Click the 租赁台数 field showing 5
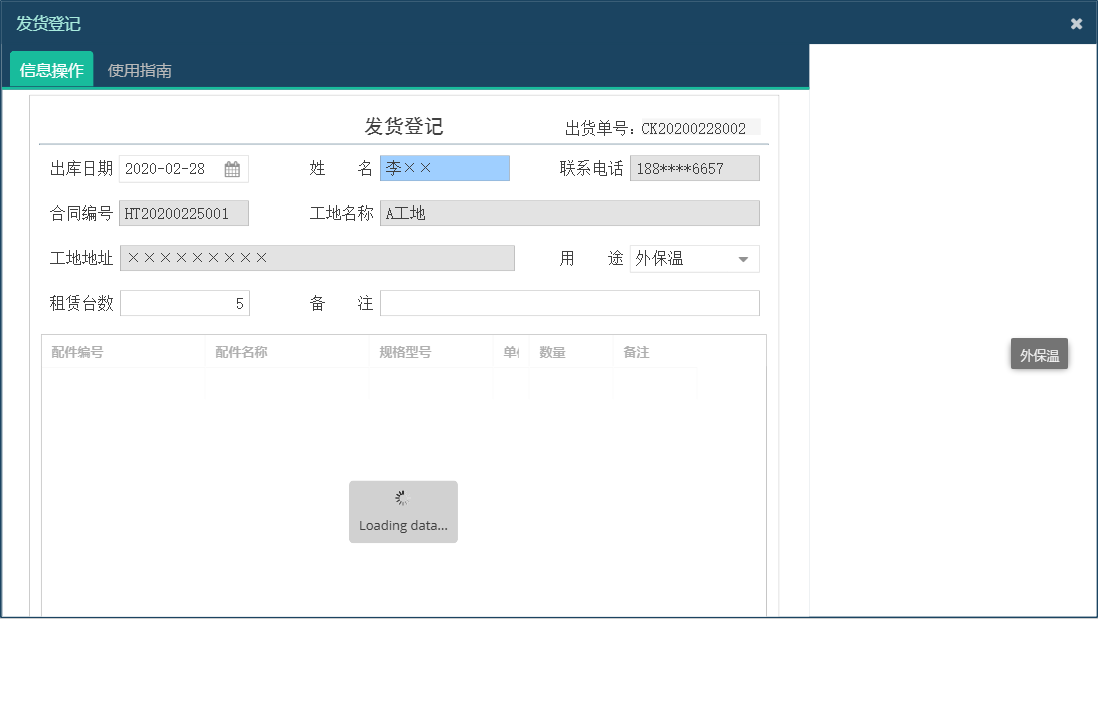The image size is (1098, 704). click(185, 303)
